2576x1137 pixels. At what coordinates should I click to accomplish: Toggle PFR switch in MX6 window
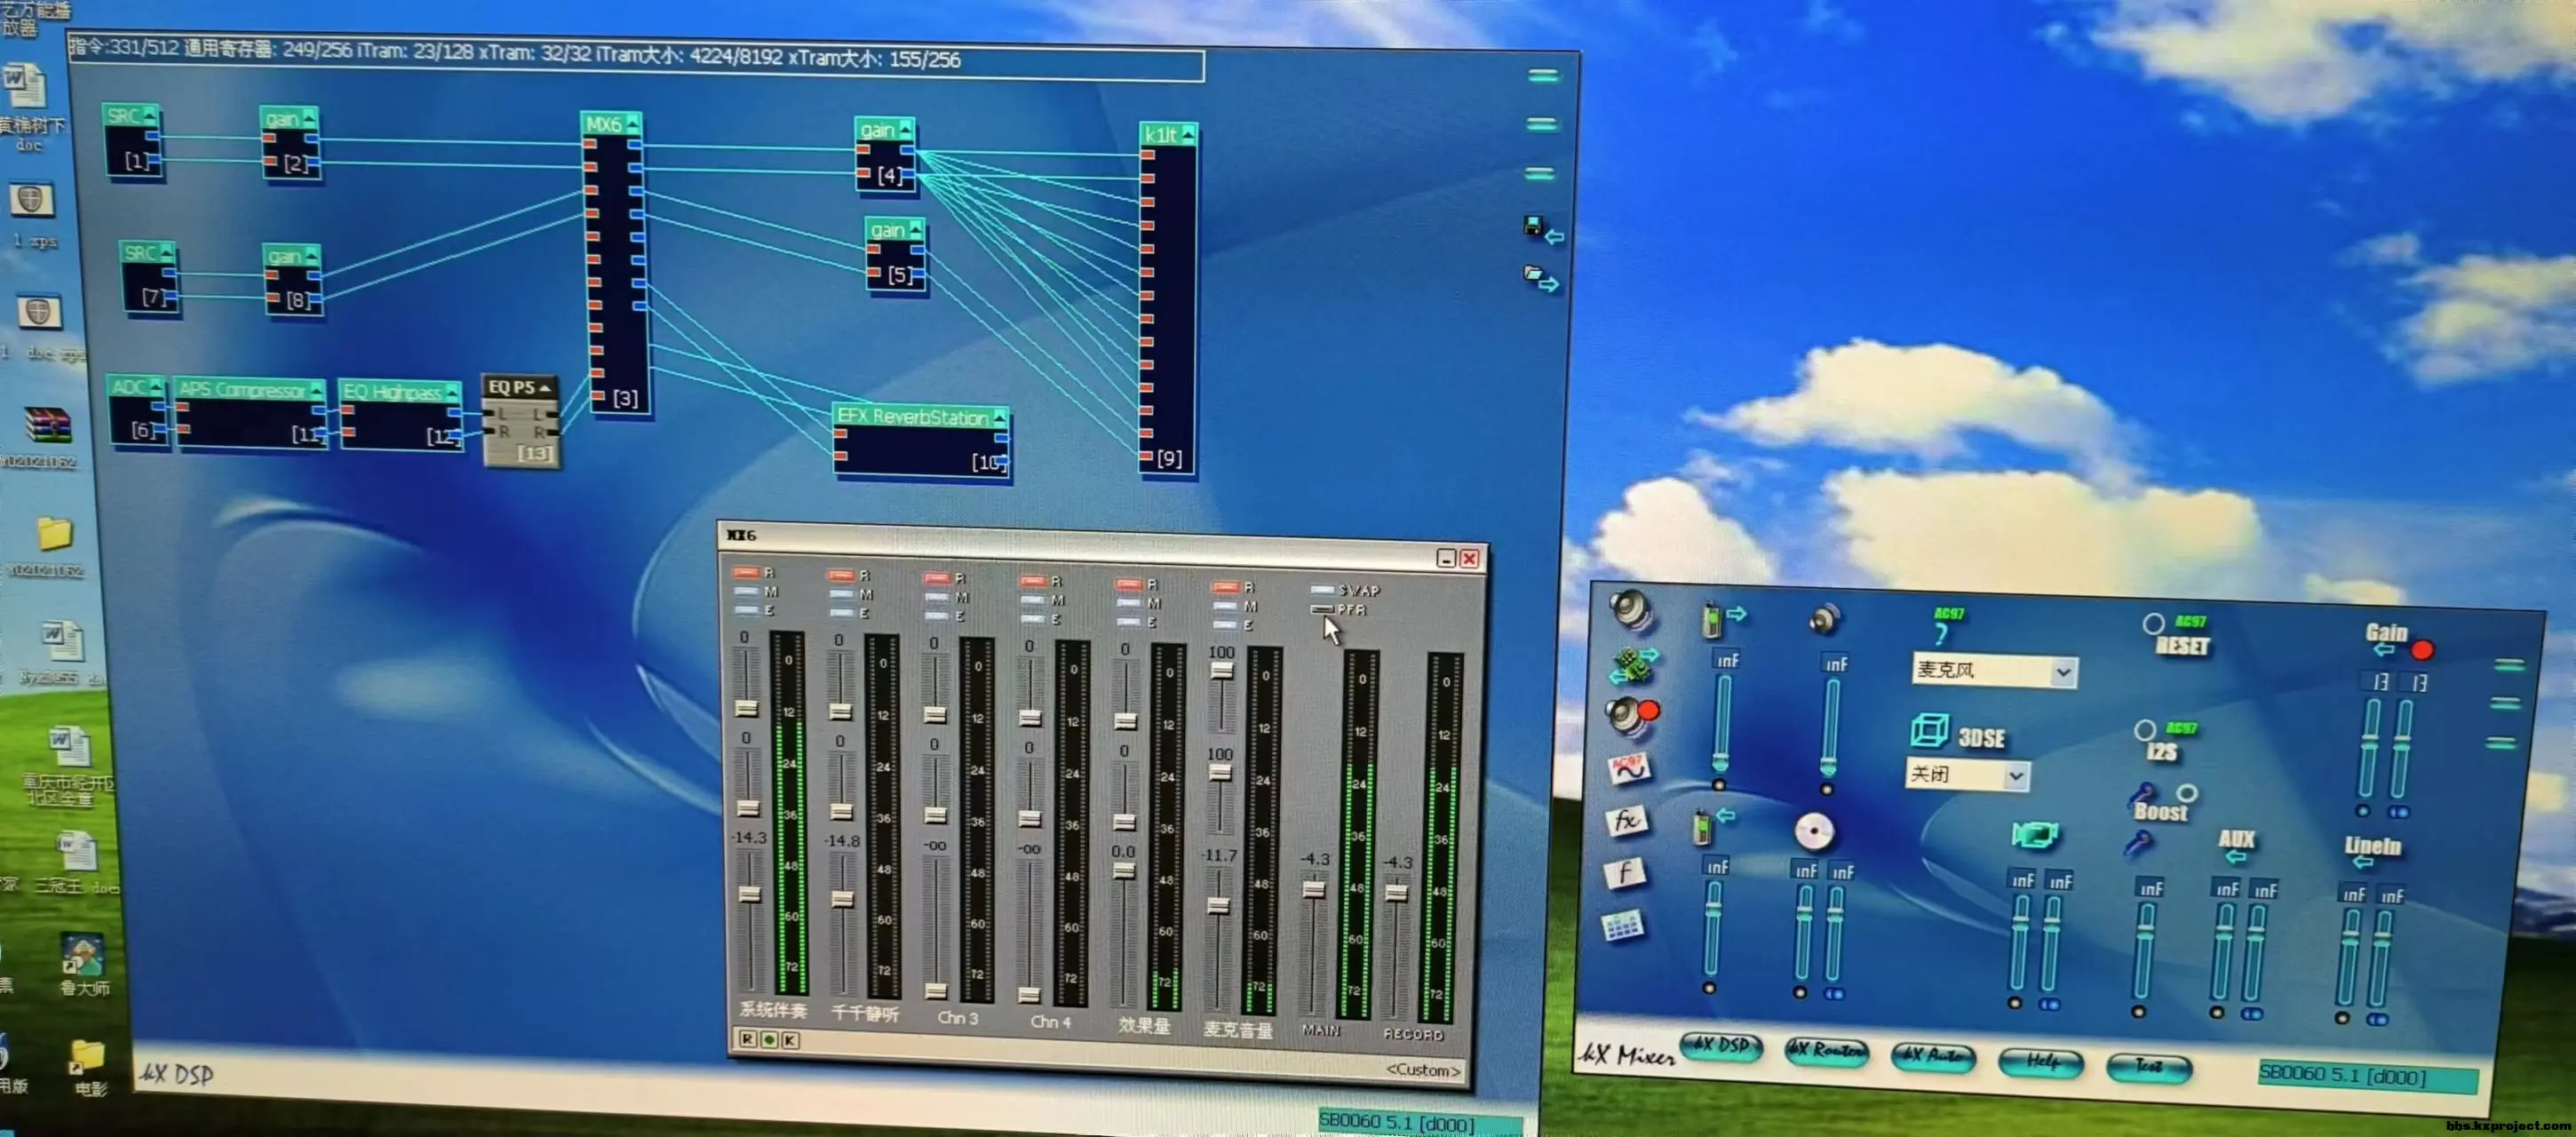coord(1322,609)
